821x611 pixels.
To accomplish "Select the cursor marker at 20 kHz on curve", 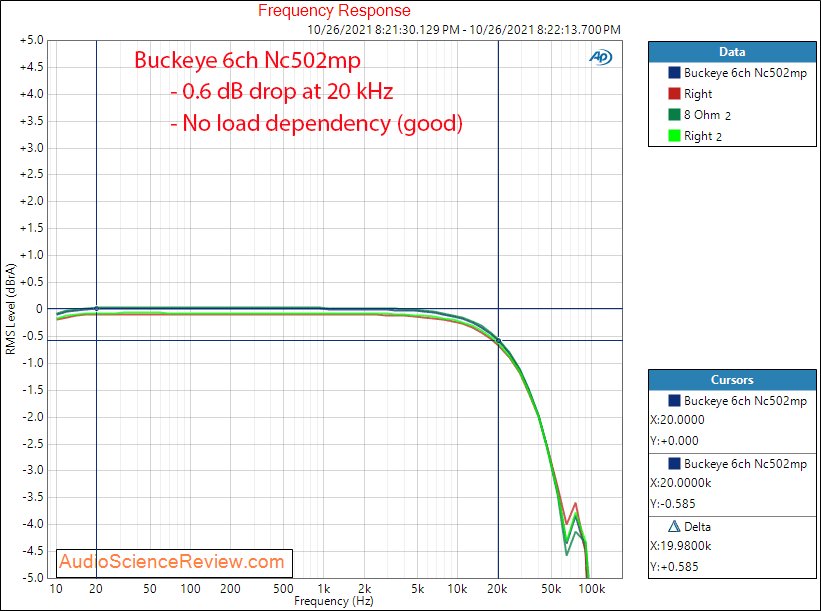I will (498, 341).
